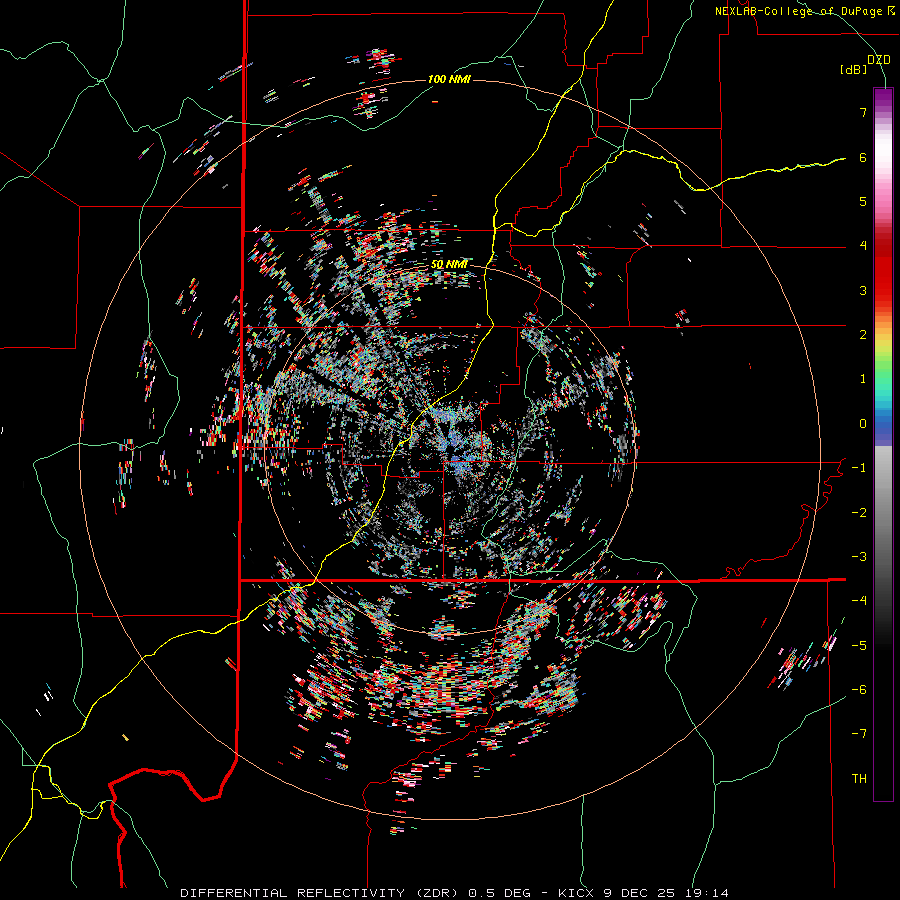This screenshot has height=900, width=900.
Task: Click the -2 value on the color scale
Action: point(859,513)
